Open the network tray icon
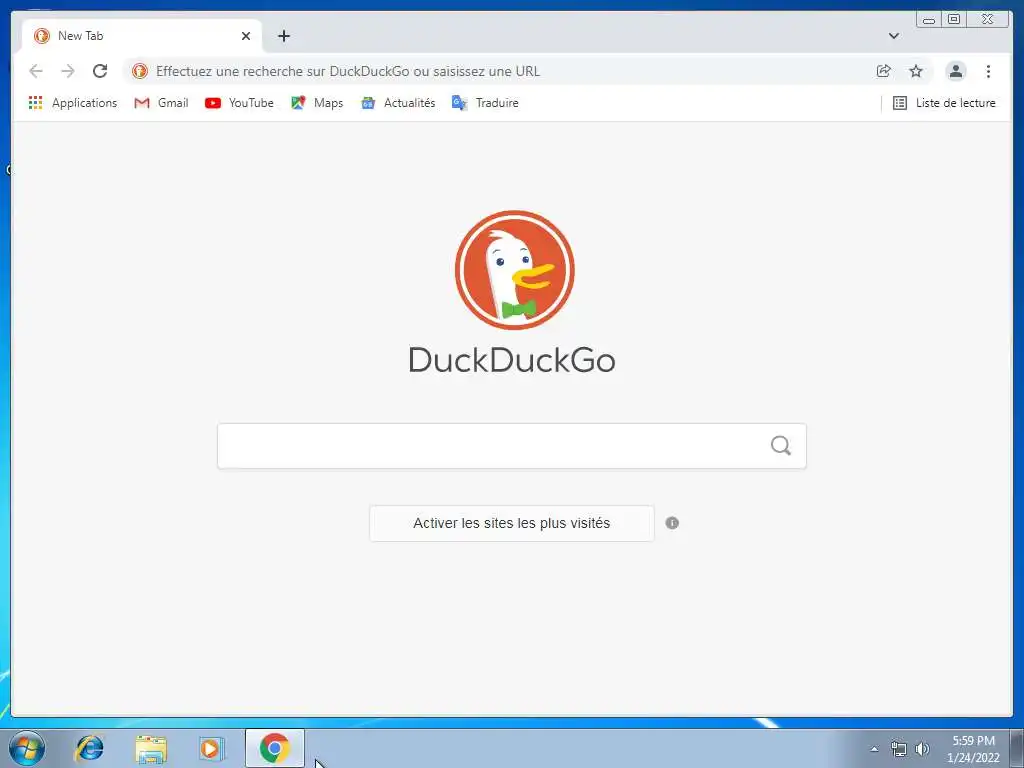 [x=899, y=749]
